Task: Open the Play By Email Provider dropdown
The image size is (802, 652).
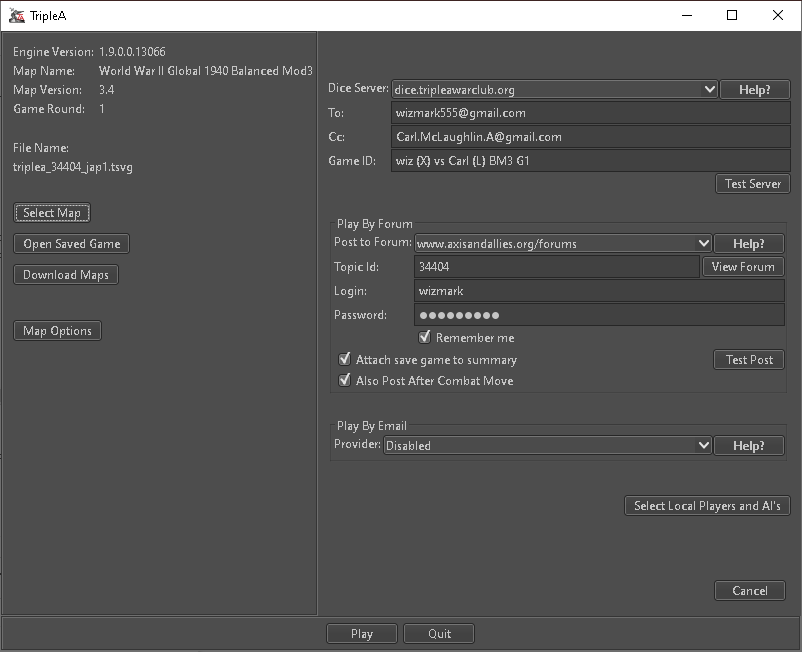Action: pos(547,445)
